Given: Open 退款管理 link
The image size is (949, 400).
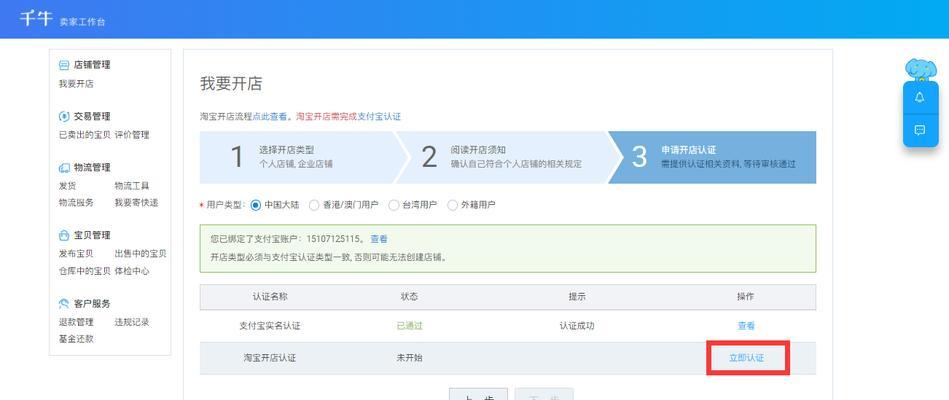Looking at the screenshot, I should [76, 322].
